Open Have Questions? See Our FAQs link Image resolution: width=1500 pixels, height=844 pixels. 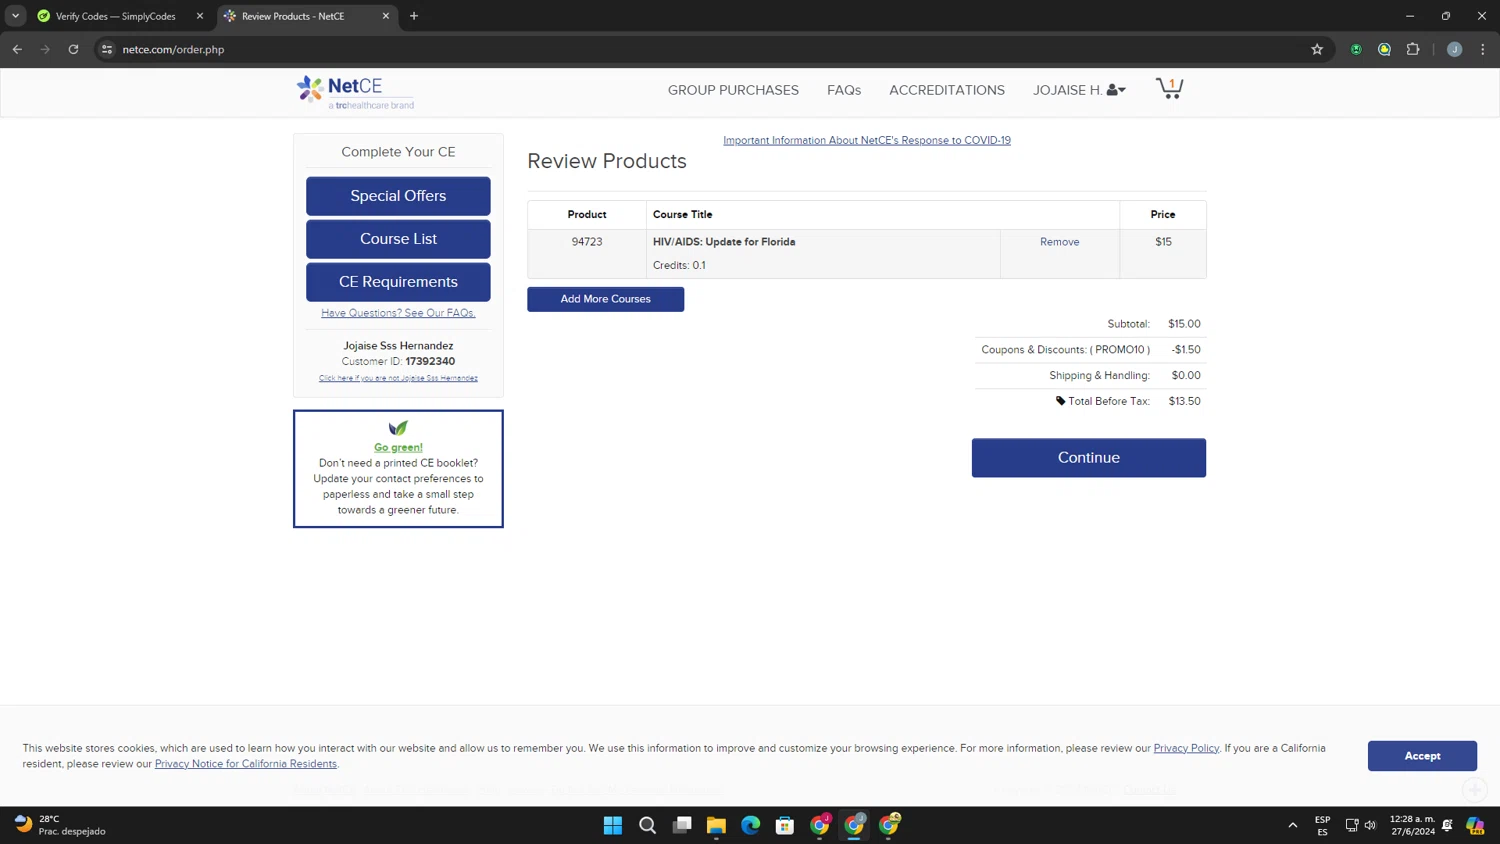pyautogui.click(x=398, y=313)
